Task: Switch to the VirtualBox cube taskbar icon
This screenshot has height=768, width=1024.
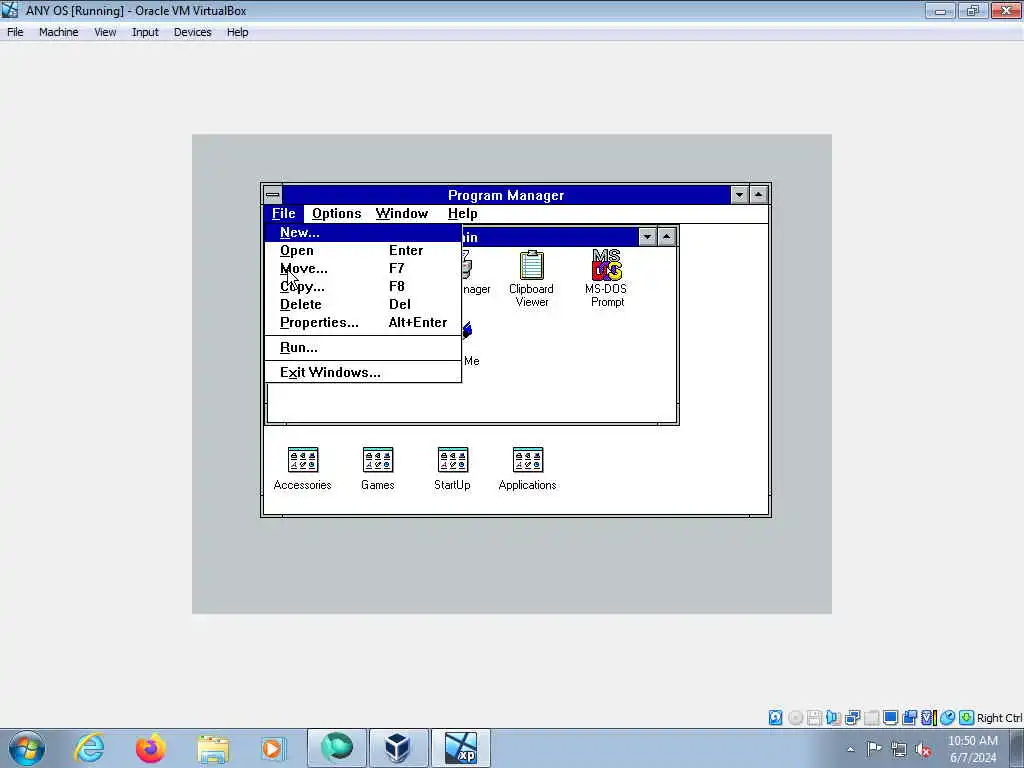Action: coord(398,748)
